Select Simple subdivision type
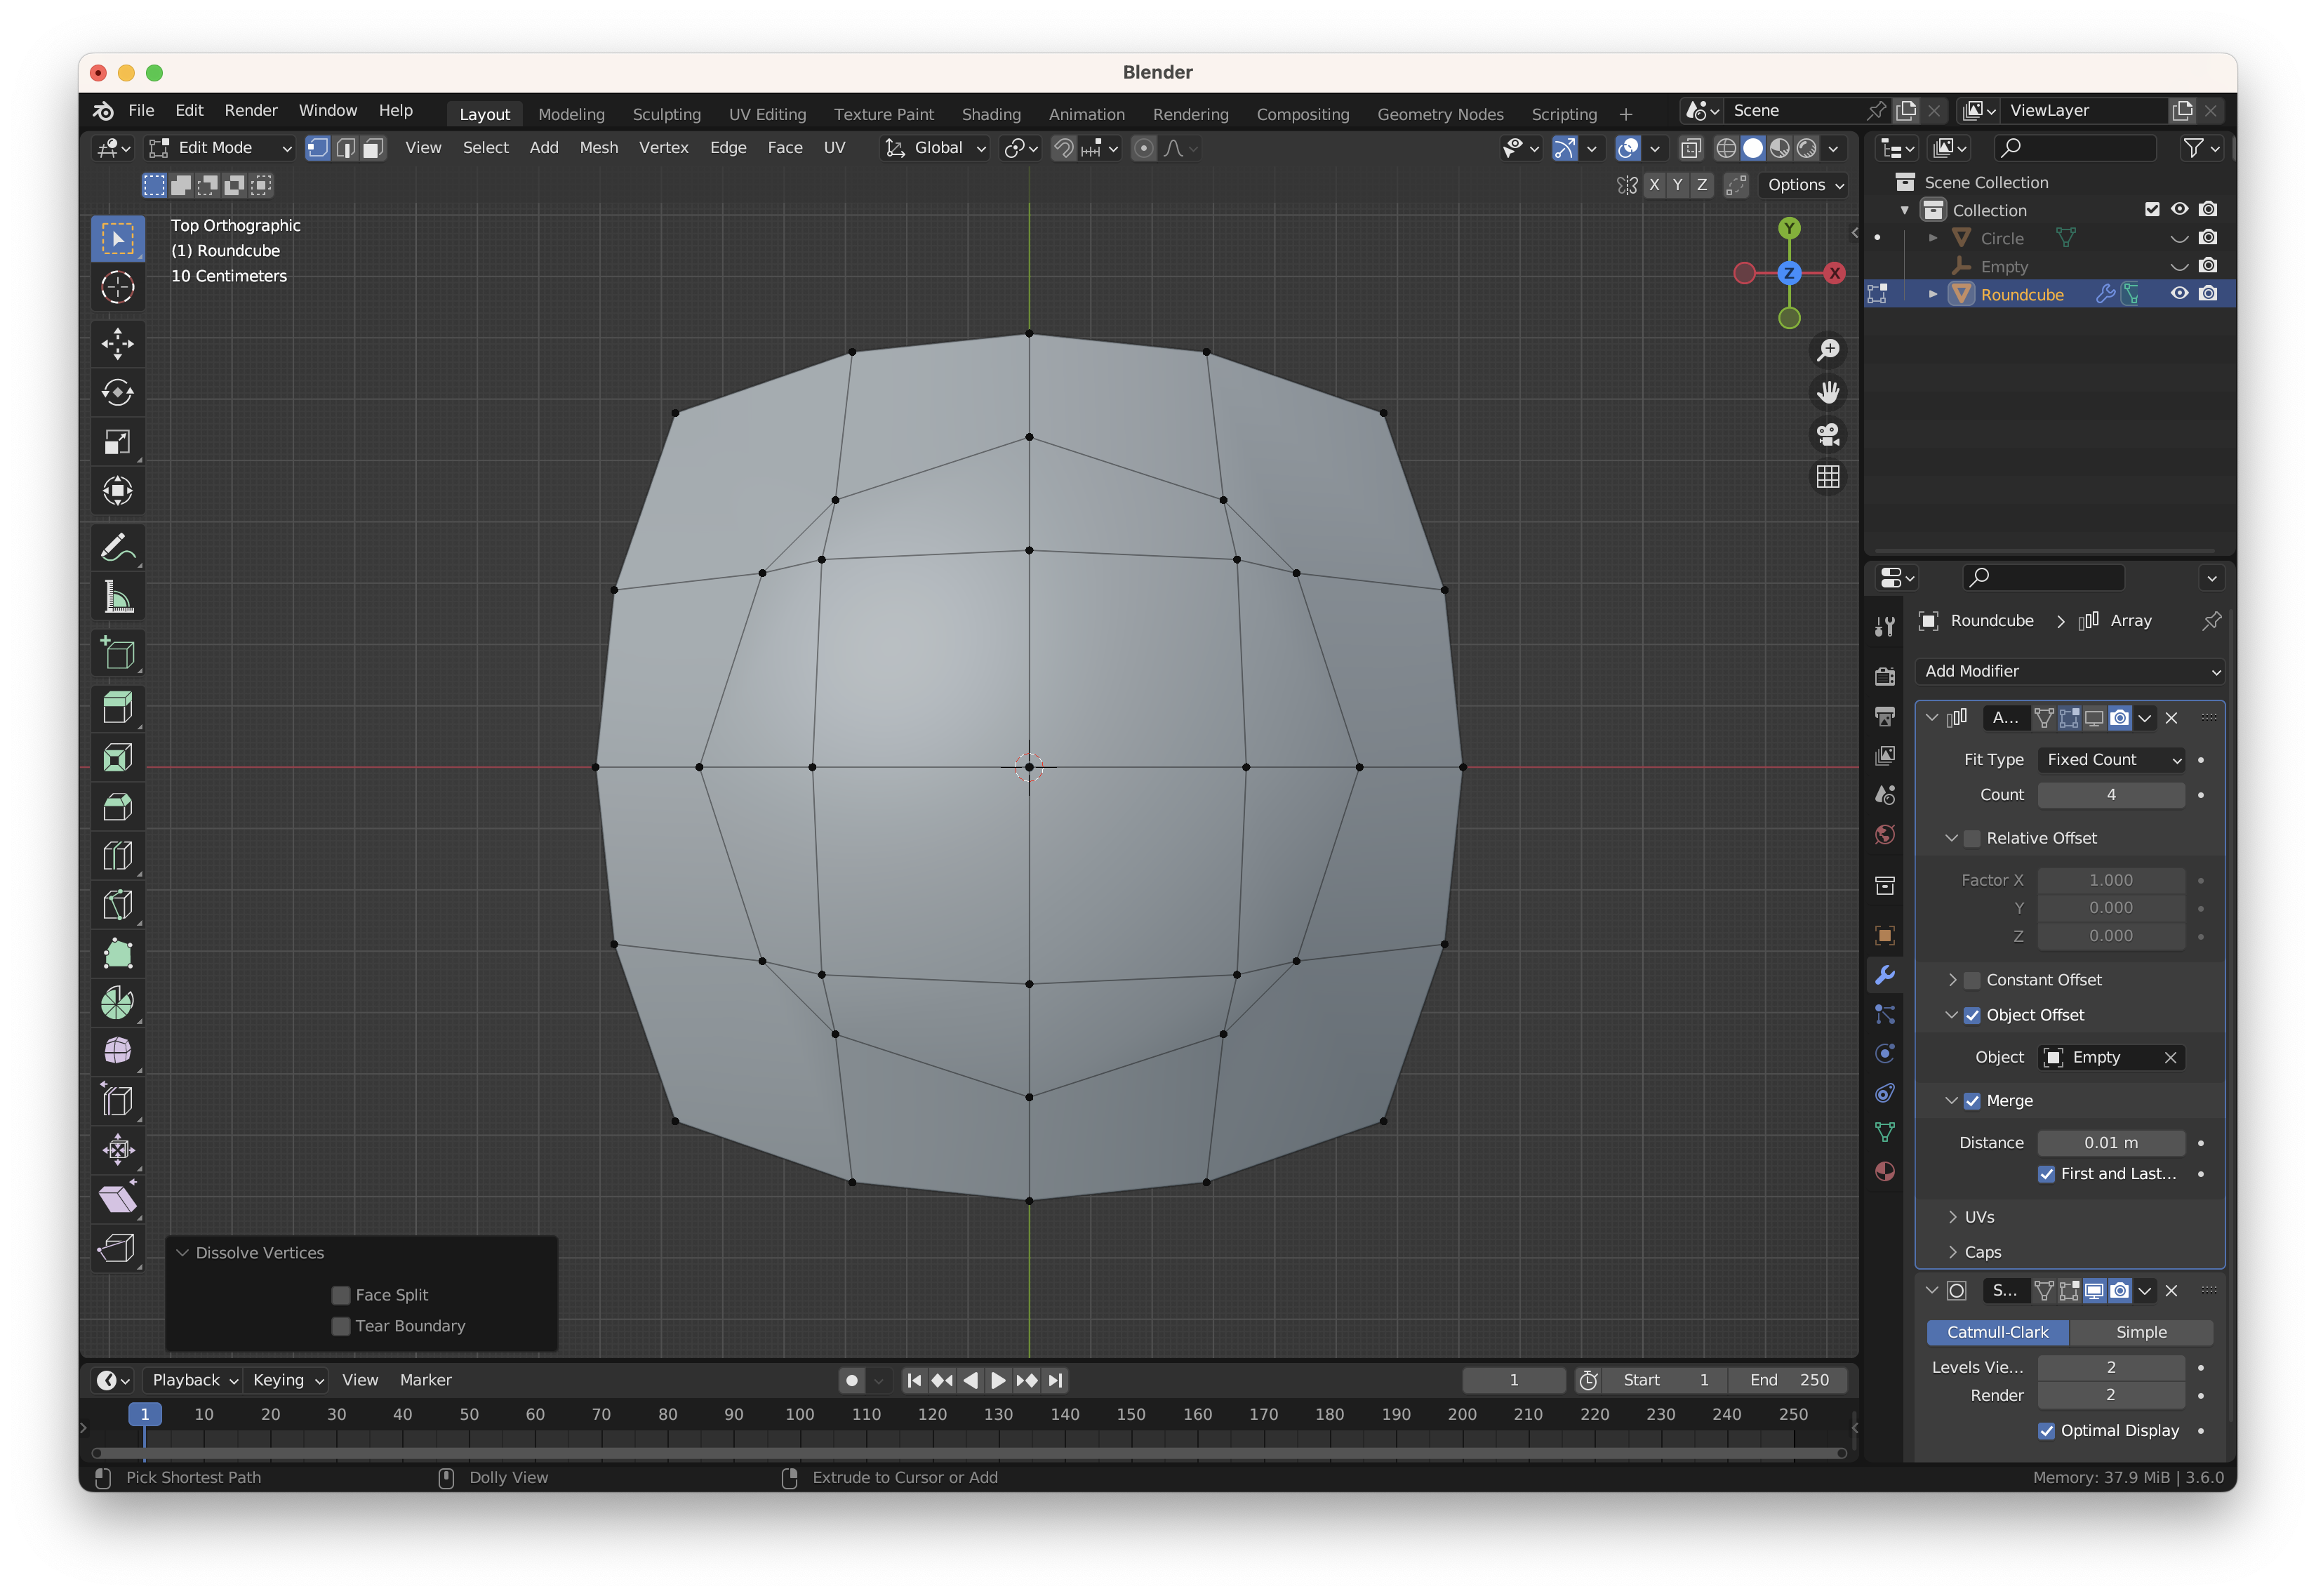 click(x=2141, y=1333)
